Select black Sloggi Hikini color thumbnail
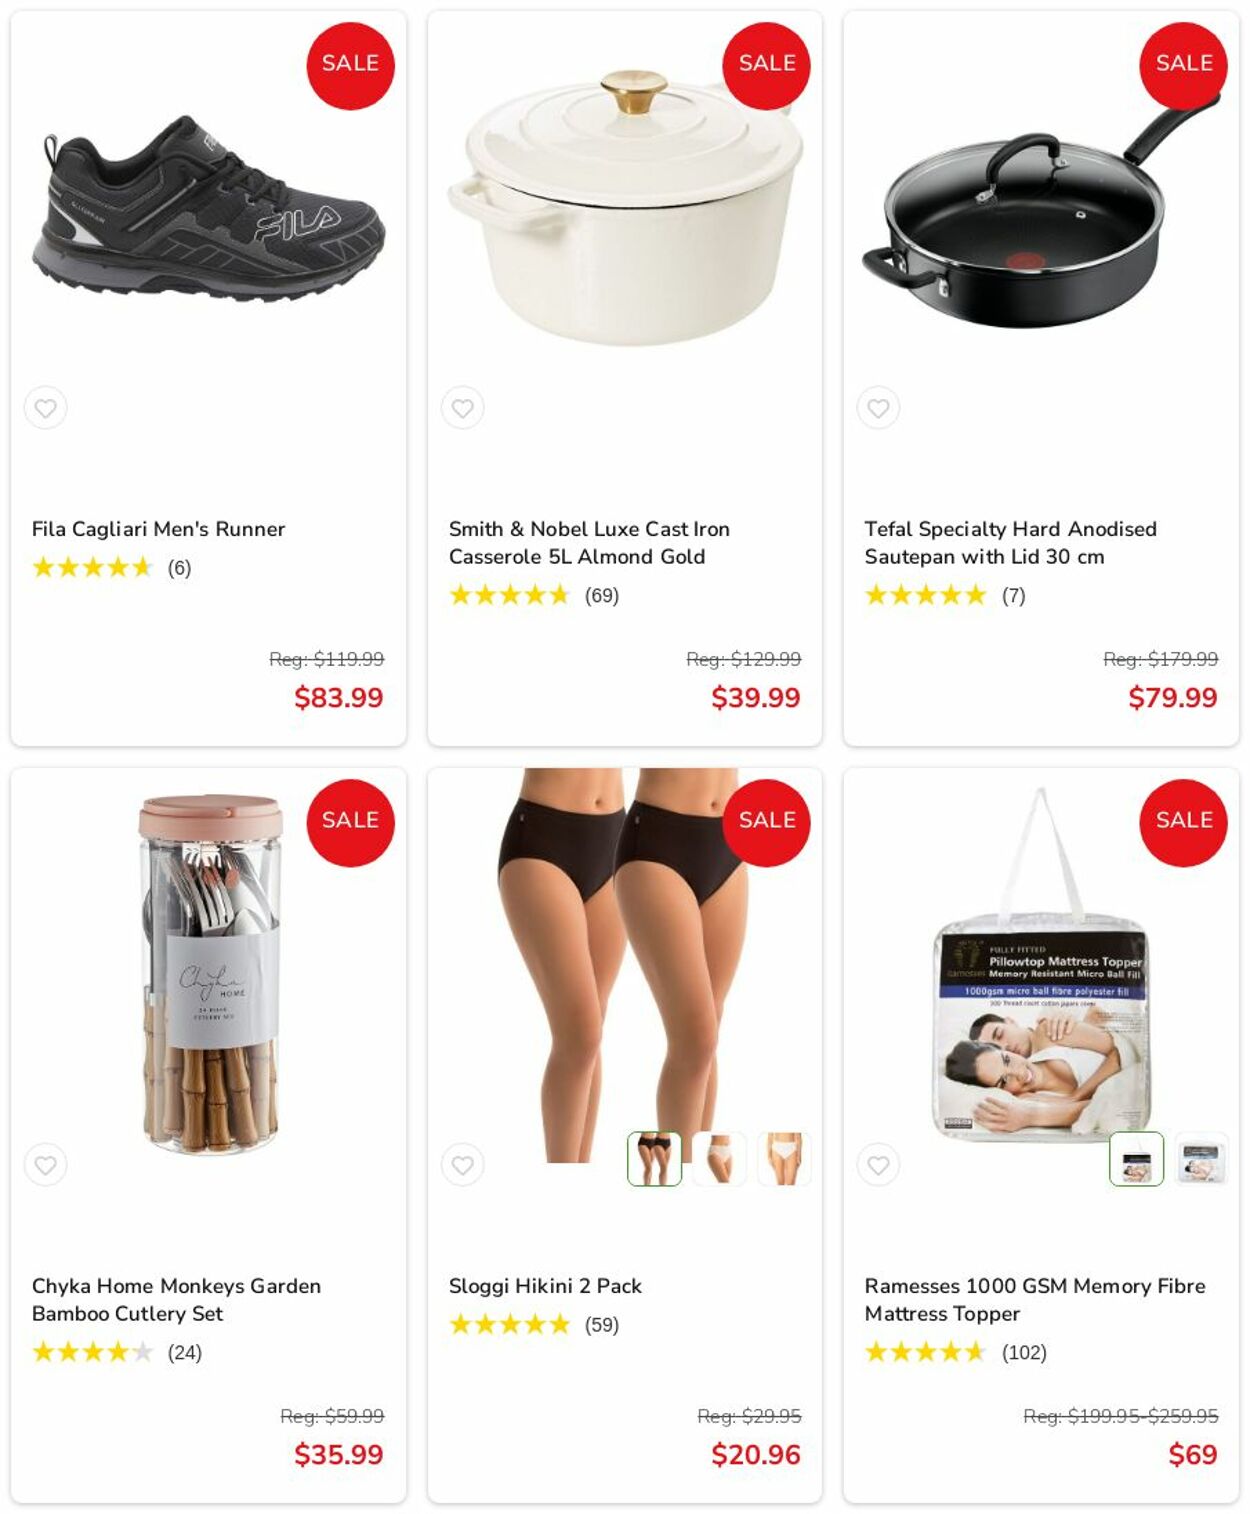This screenshot has height=1514, width=1250. (x=655, y=1159)
